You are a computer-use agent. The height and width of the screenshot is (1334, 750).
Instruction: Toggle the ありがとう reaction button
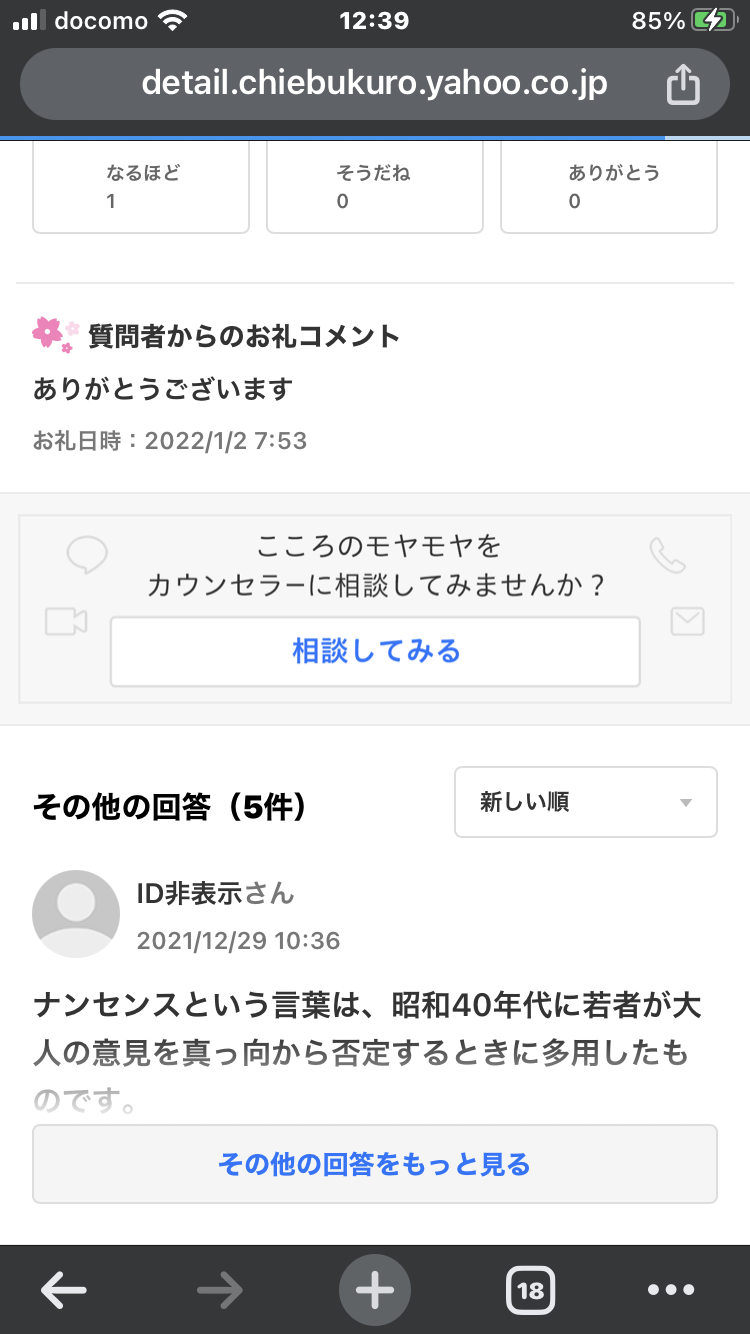click(x=608, y=187)
